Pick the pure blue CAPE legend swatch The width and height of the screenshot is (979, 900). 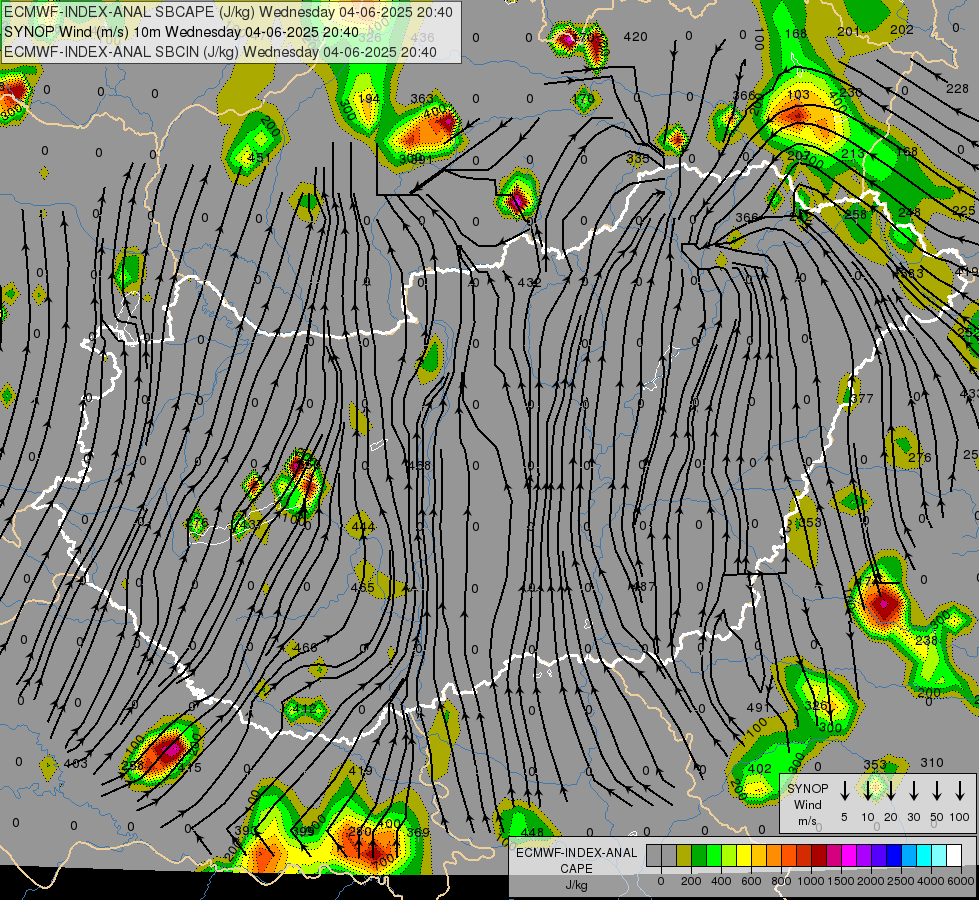pos(895,856)
